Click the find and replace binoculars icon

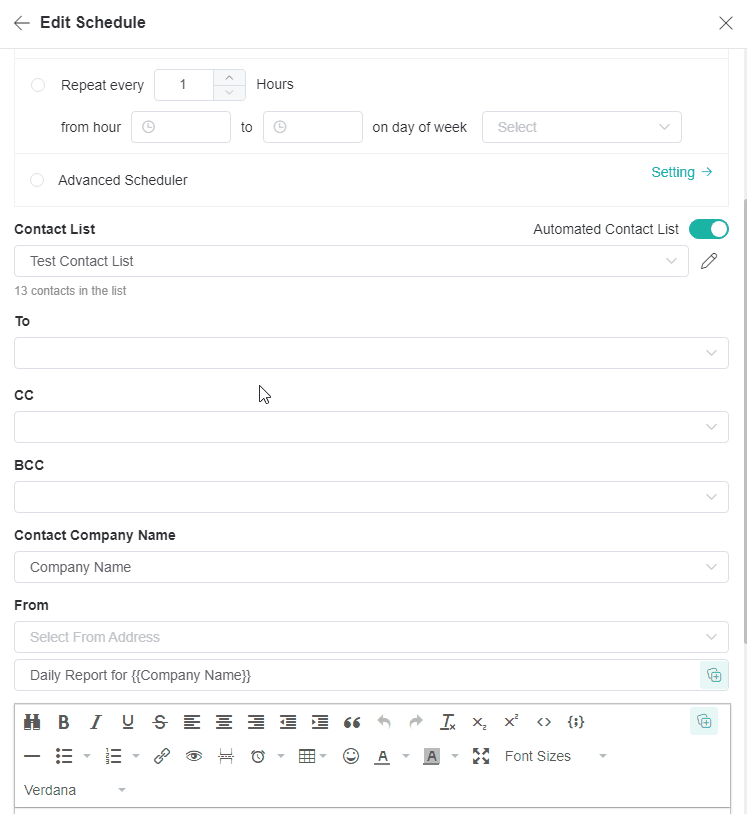tap(32, 722)
